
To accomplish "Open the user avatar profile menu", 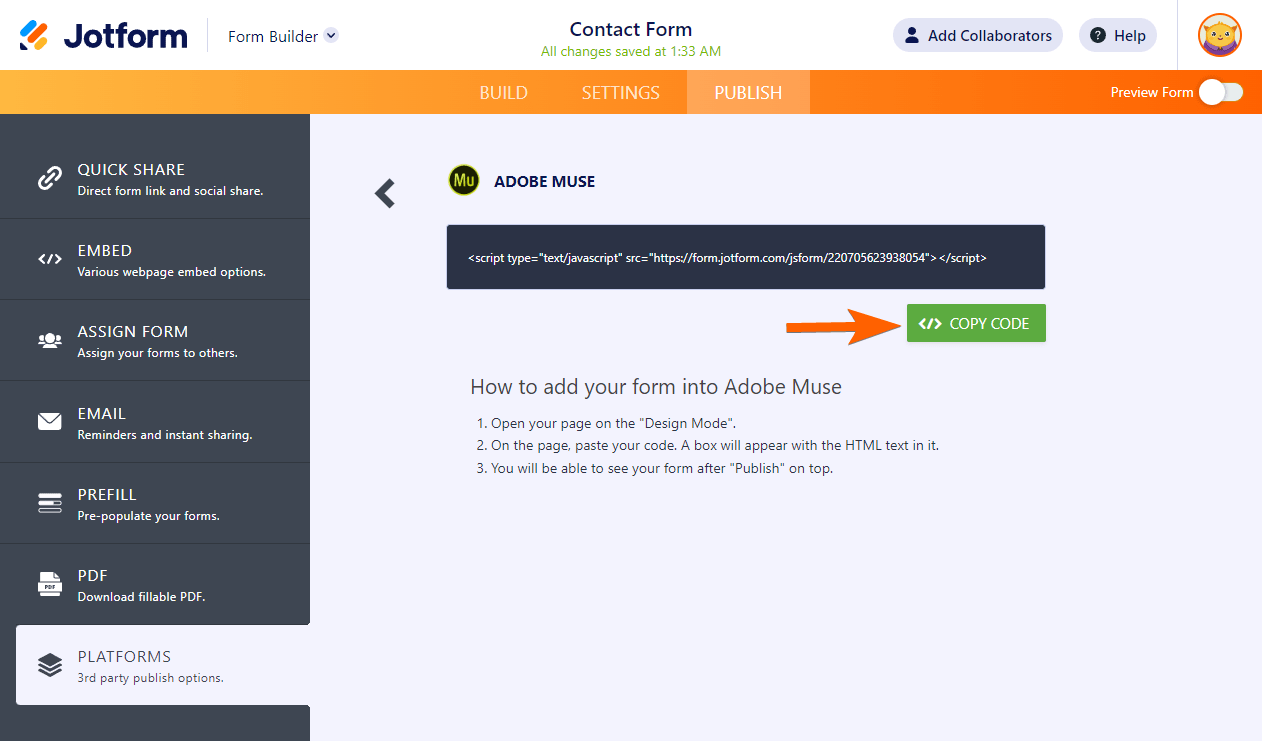I will coord(1220,36).
